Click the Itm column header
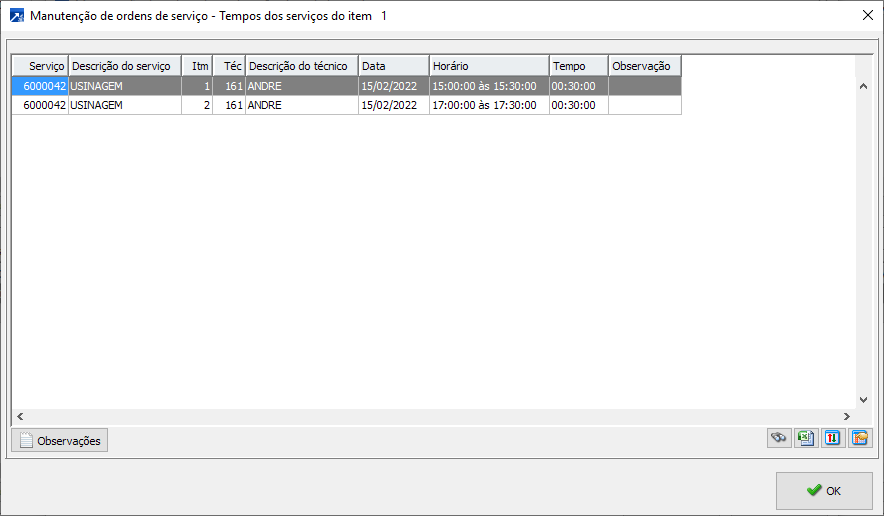The width and height of the screenshot is (884, 516). [197, 66]
